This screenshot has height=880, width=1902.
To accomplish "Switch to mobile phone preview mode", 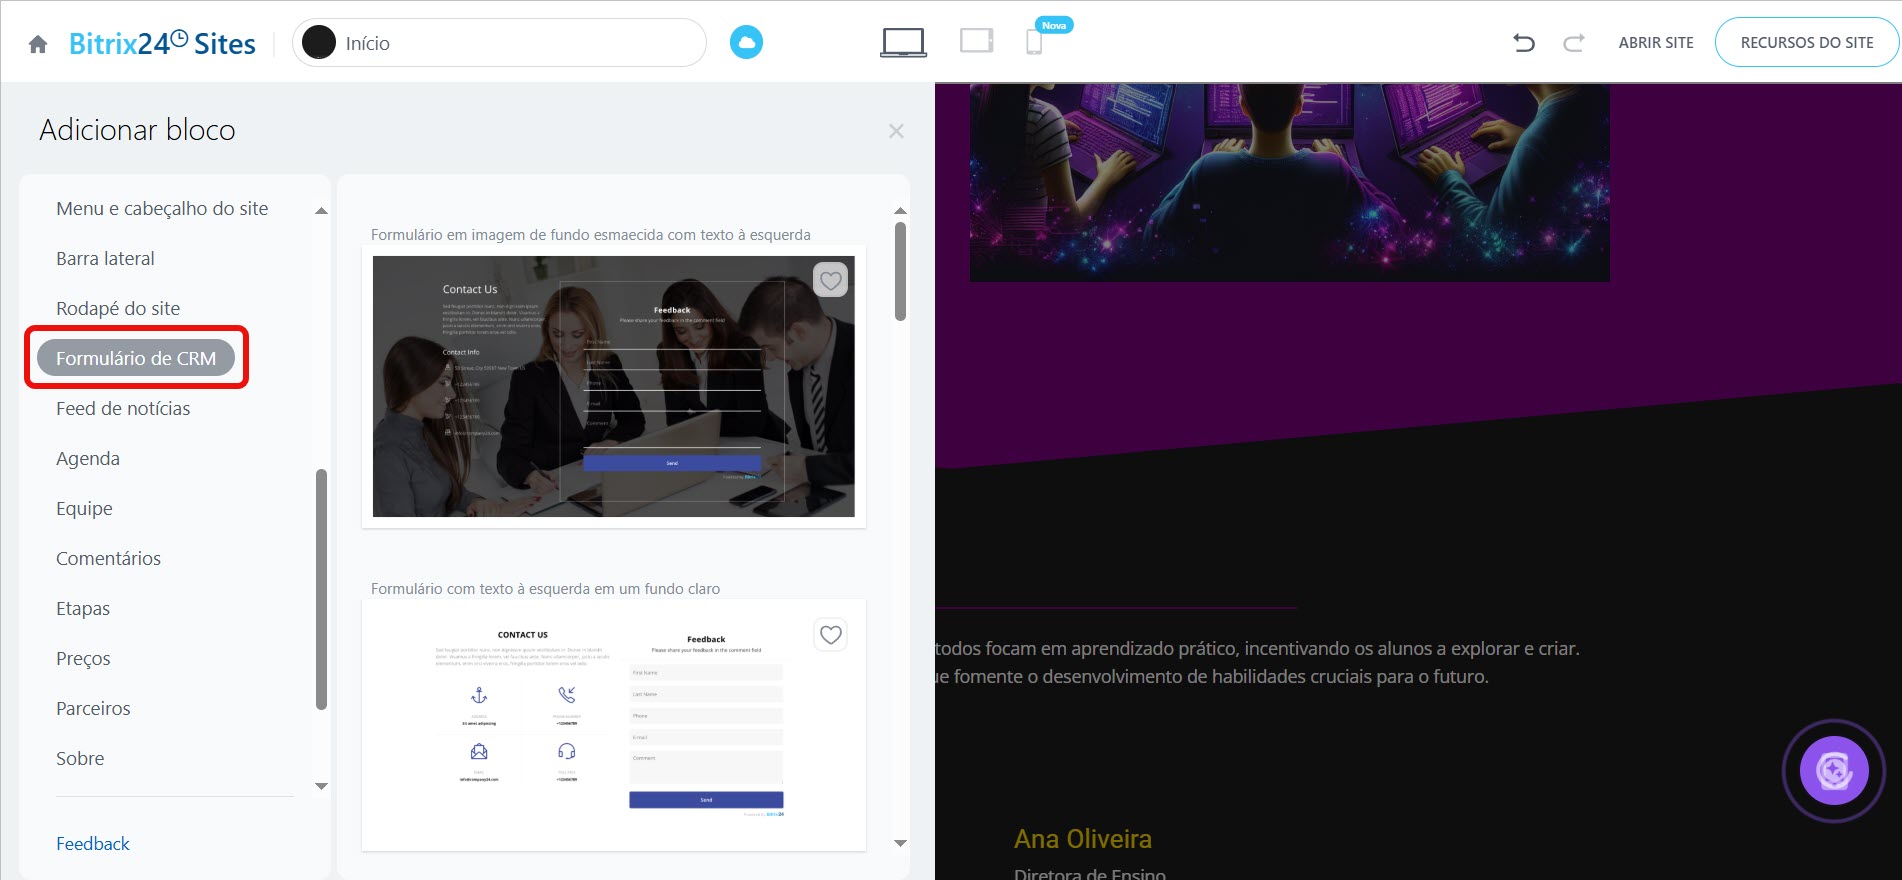I will (1034, 42).
